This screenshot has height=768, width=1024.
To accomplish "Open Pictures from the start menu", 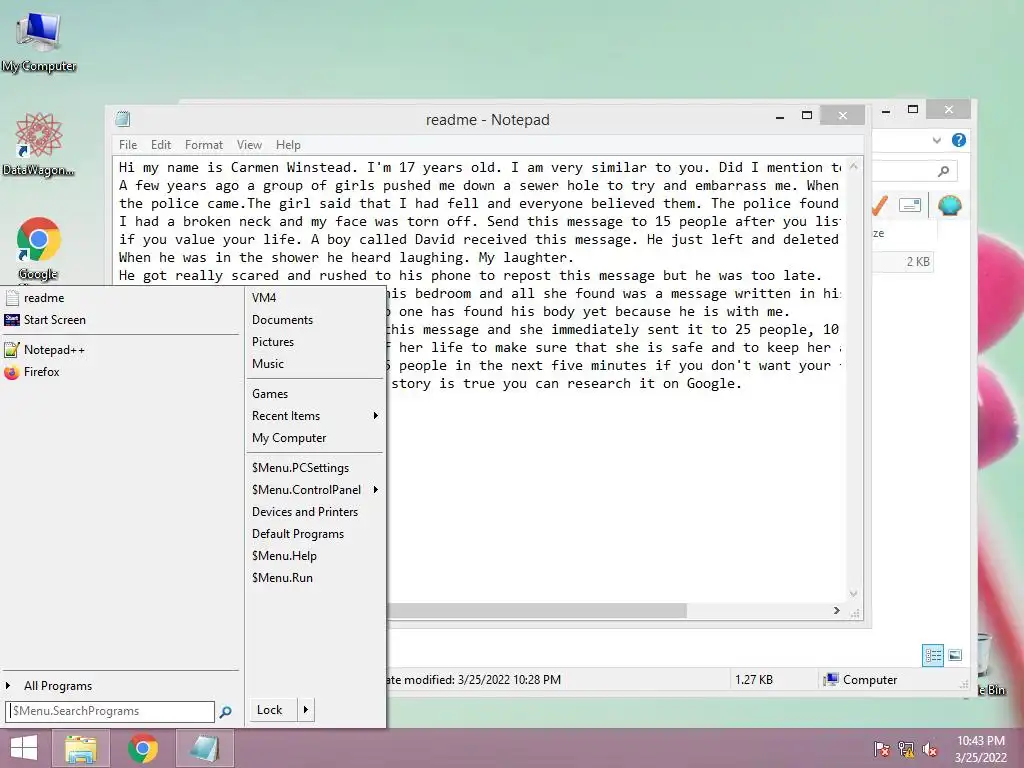I will pos(315,342).
